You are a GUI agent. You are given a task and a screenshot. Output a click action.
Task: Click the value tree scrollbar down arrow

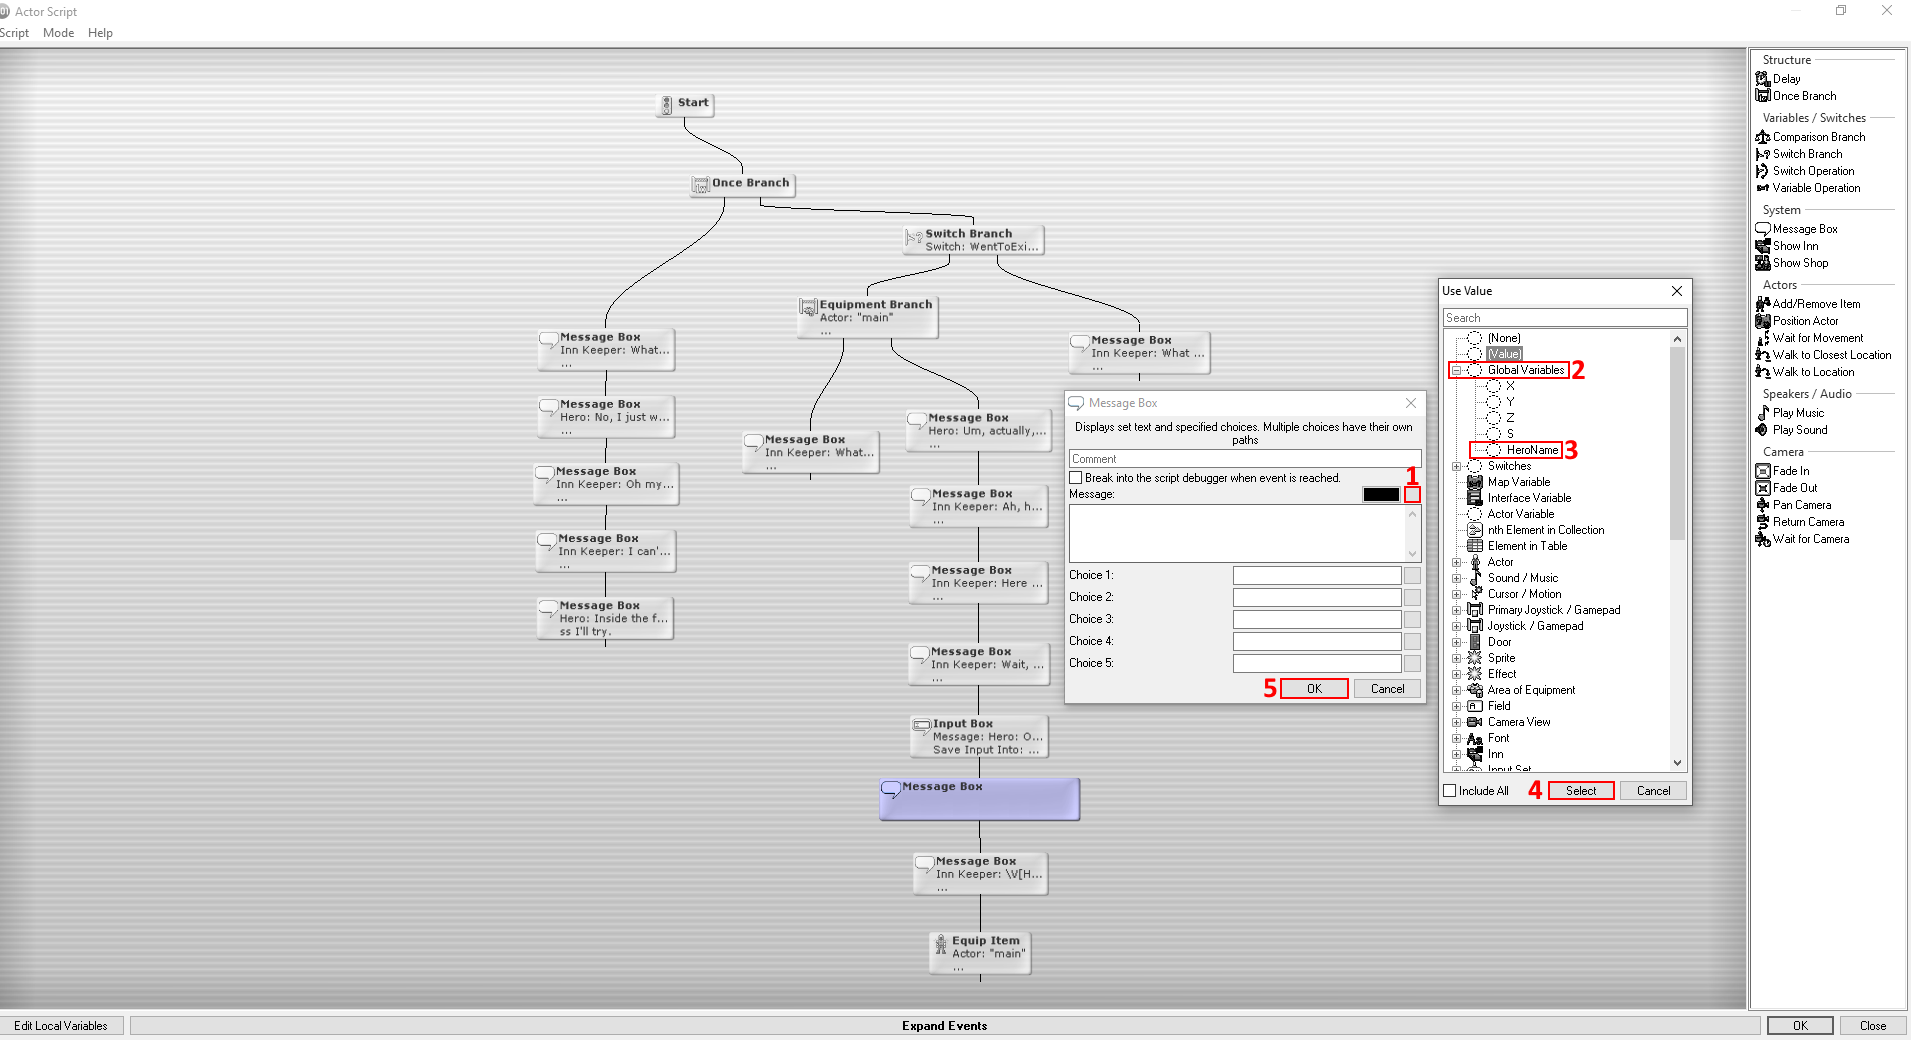tap(1677, 763)
